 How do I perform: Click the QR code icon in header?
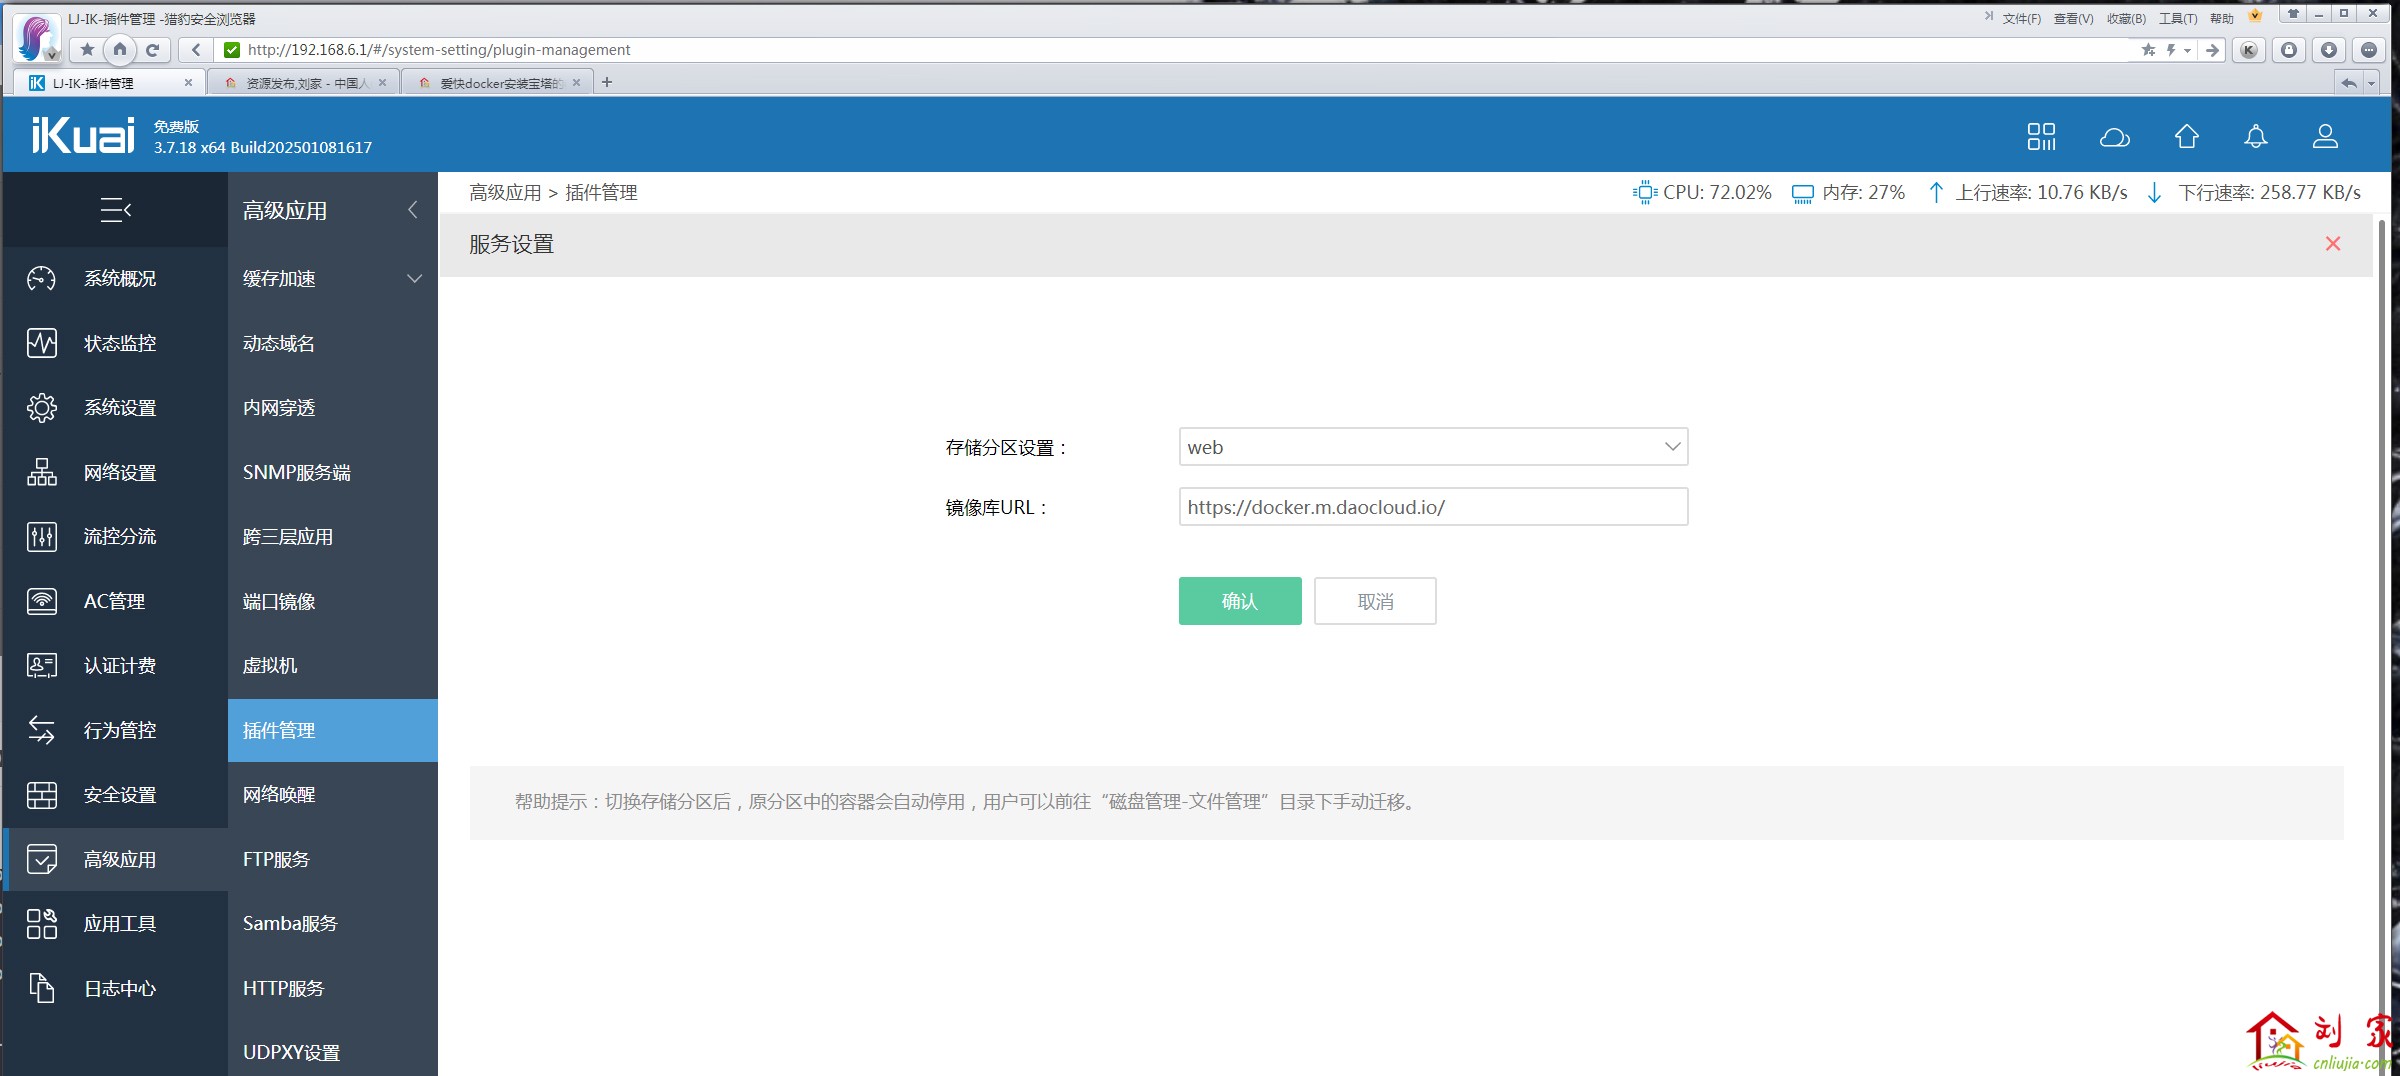[2041, 137]
